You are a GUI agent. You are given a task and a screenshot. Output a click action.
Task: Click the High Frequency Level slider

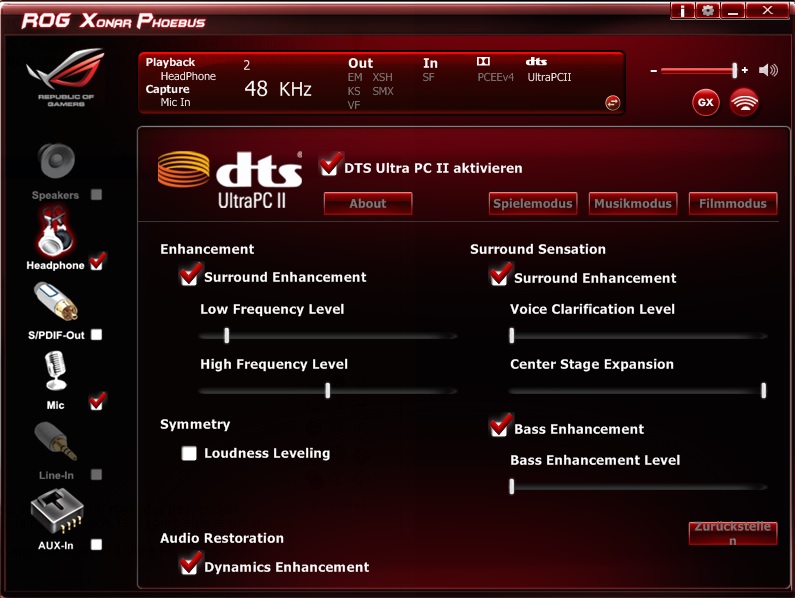click(x=328, y=390)
